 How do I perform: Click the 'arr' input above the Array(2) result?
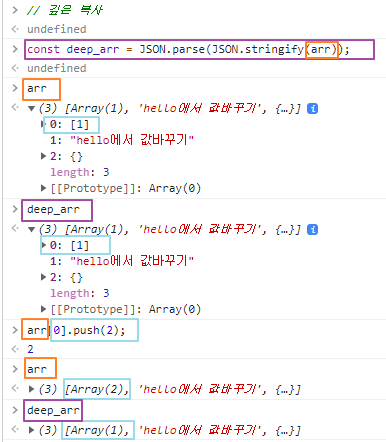click(x=37, y=369)
